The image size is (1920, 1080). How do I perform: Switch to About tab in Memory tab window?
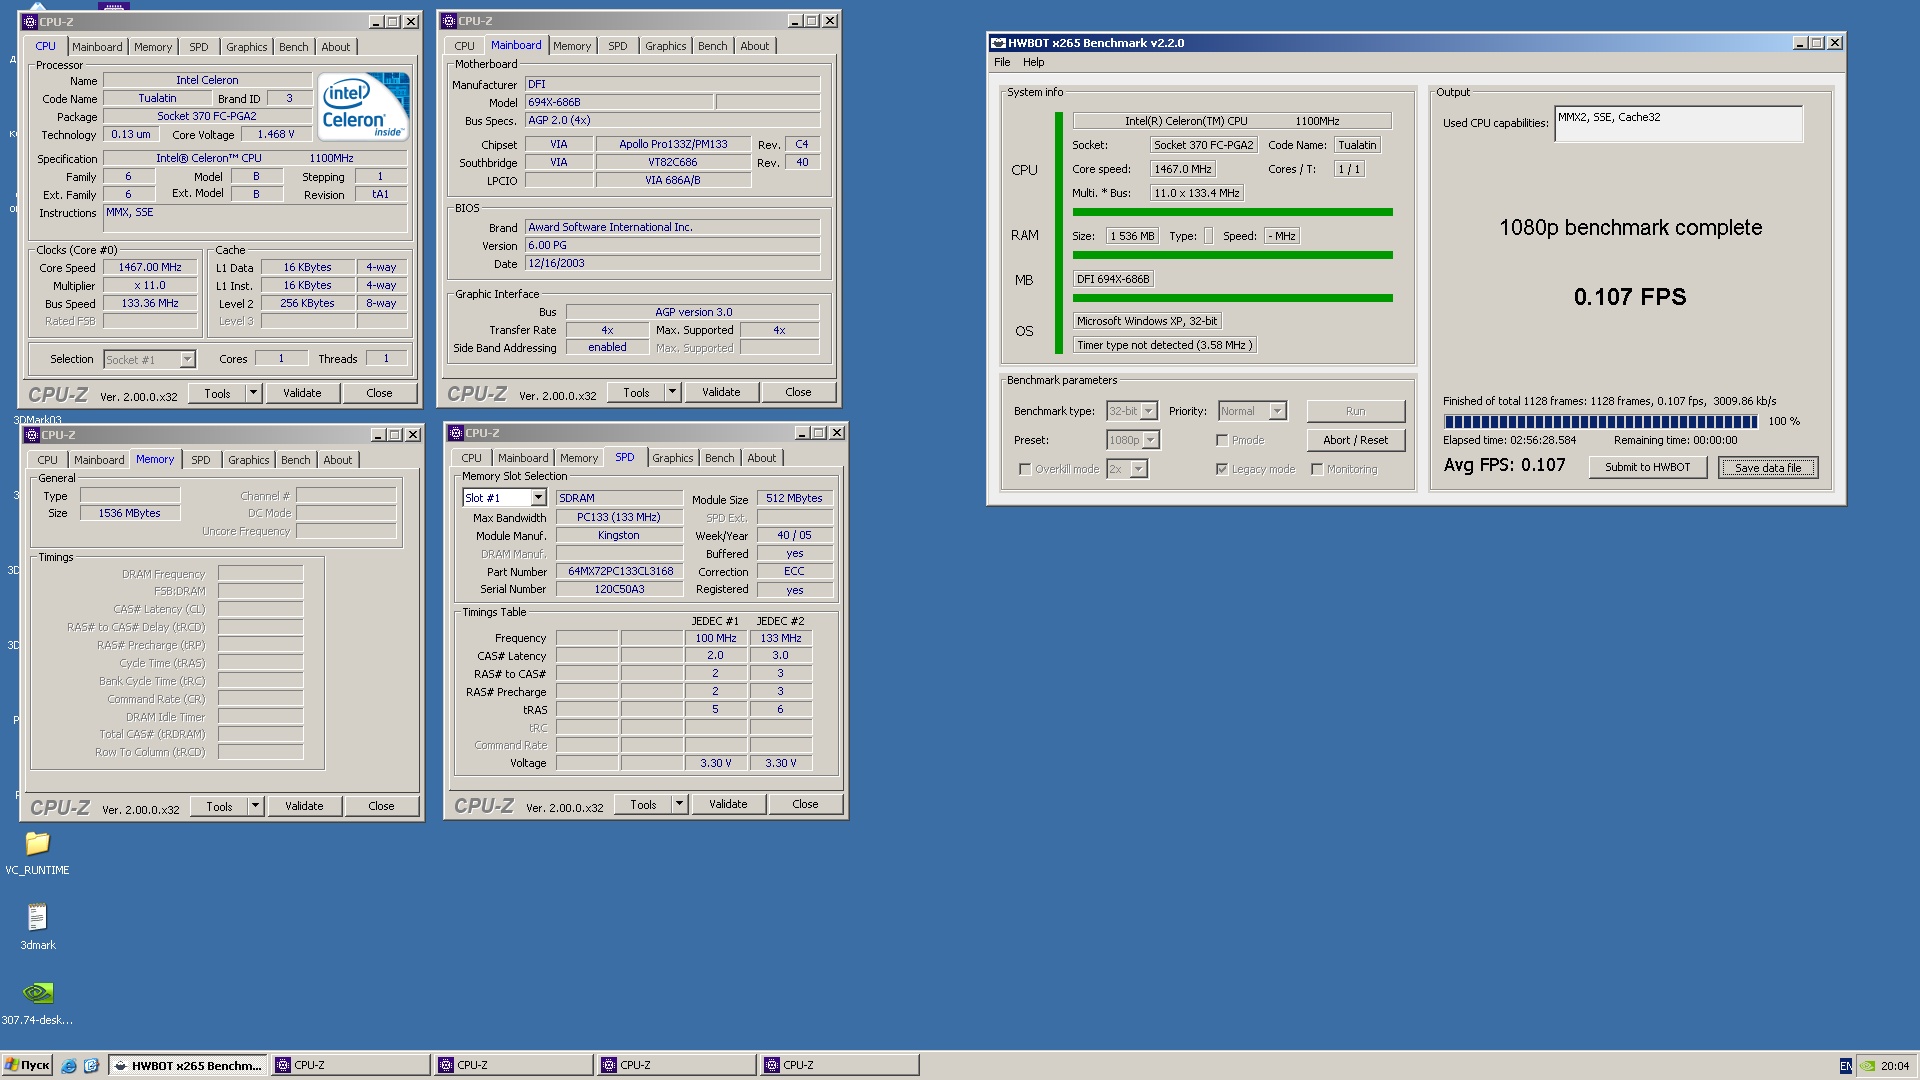(x=337, y=460)
